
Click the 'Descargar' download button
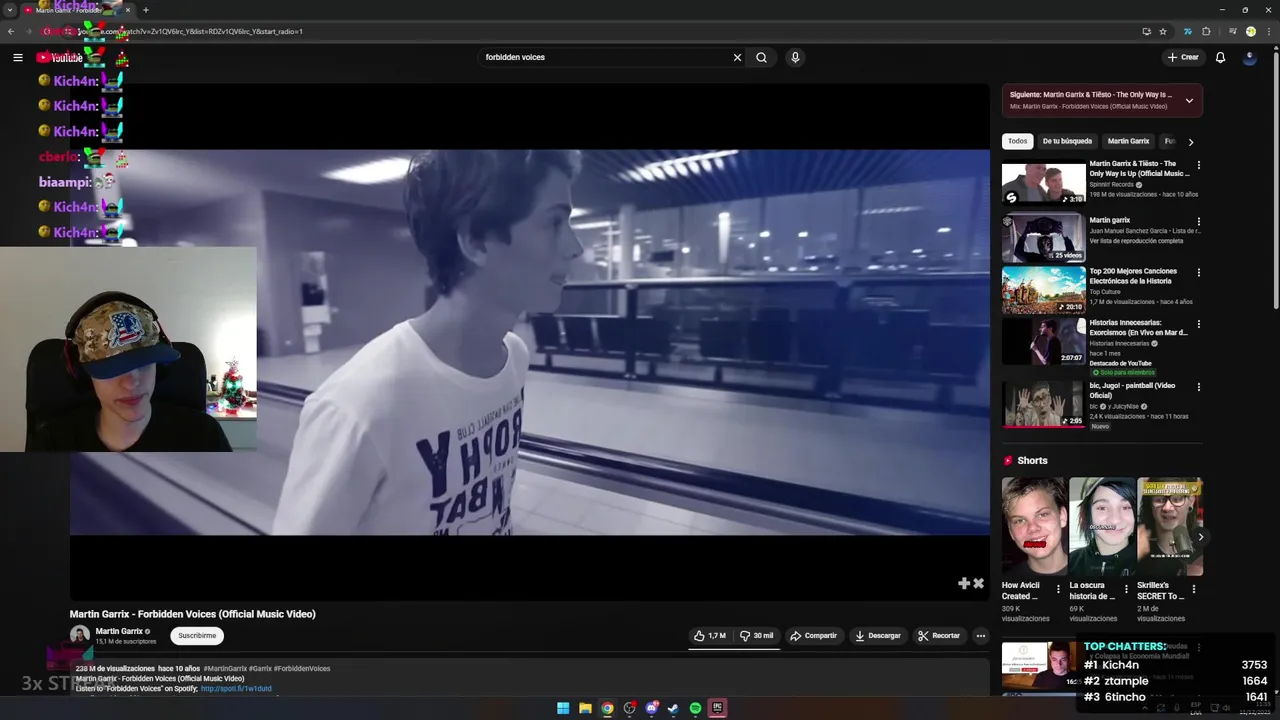(877, 636)
